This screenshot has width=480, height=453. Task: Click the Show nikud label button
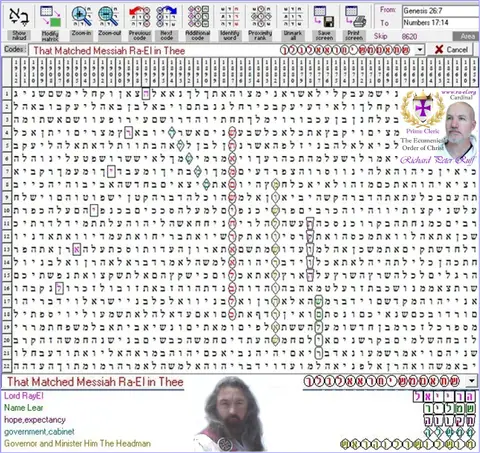[19, 35]
